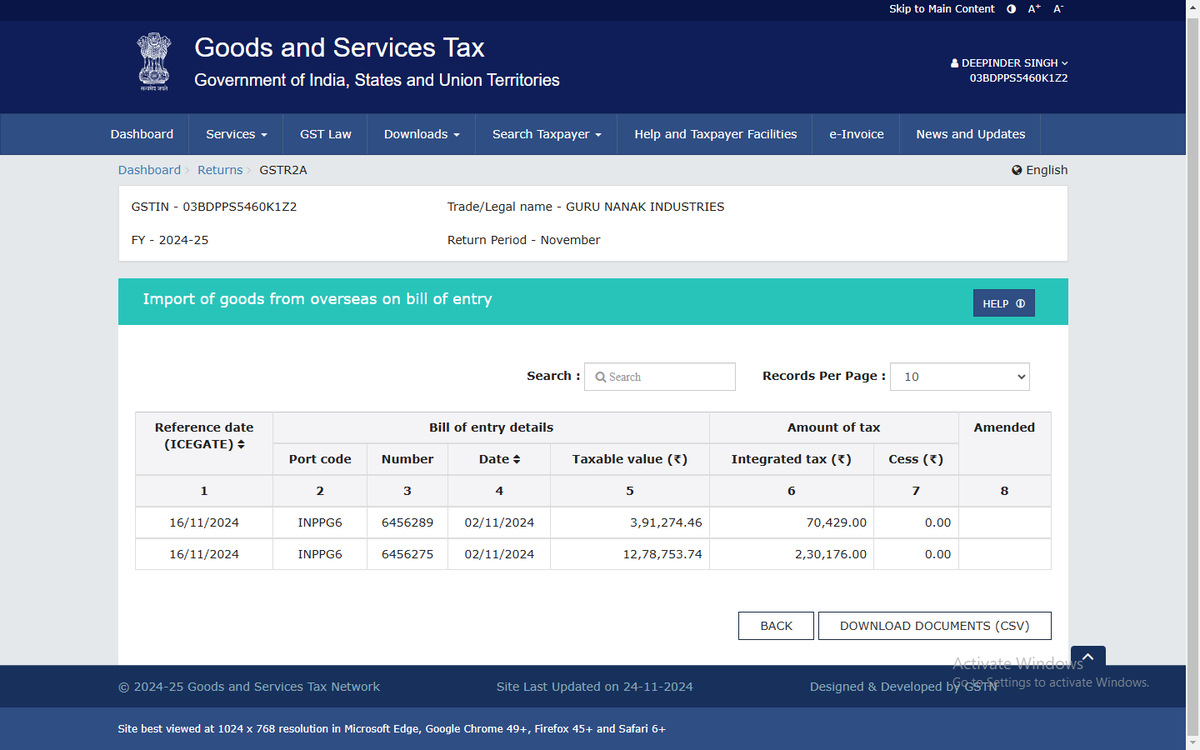The image size is (1200, 750).
Task: Open the GST Law menu item
Action: click(x=325, y=134)
